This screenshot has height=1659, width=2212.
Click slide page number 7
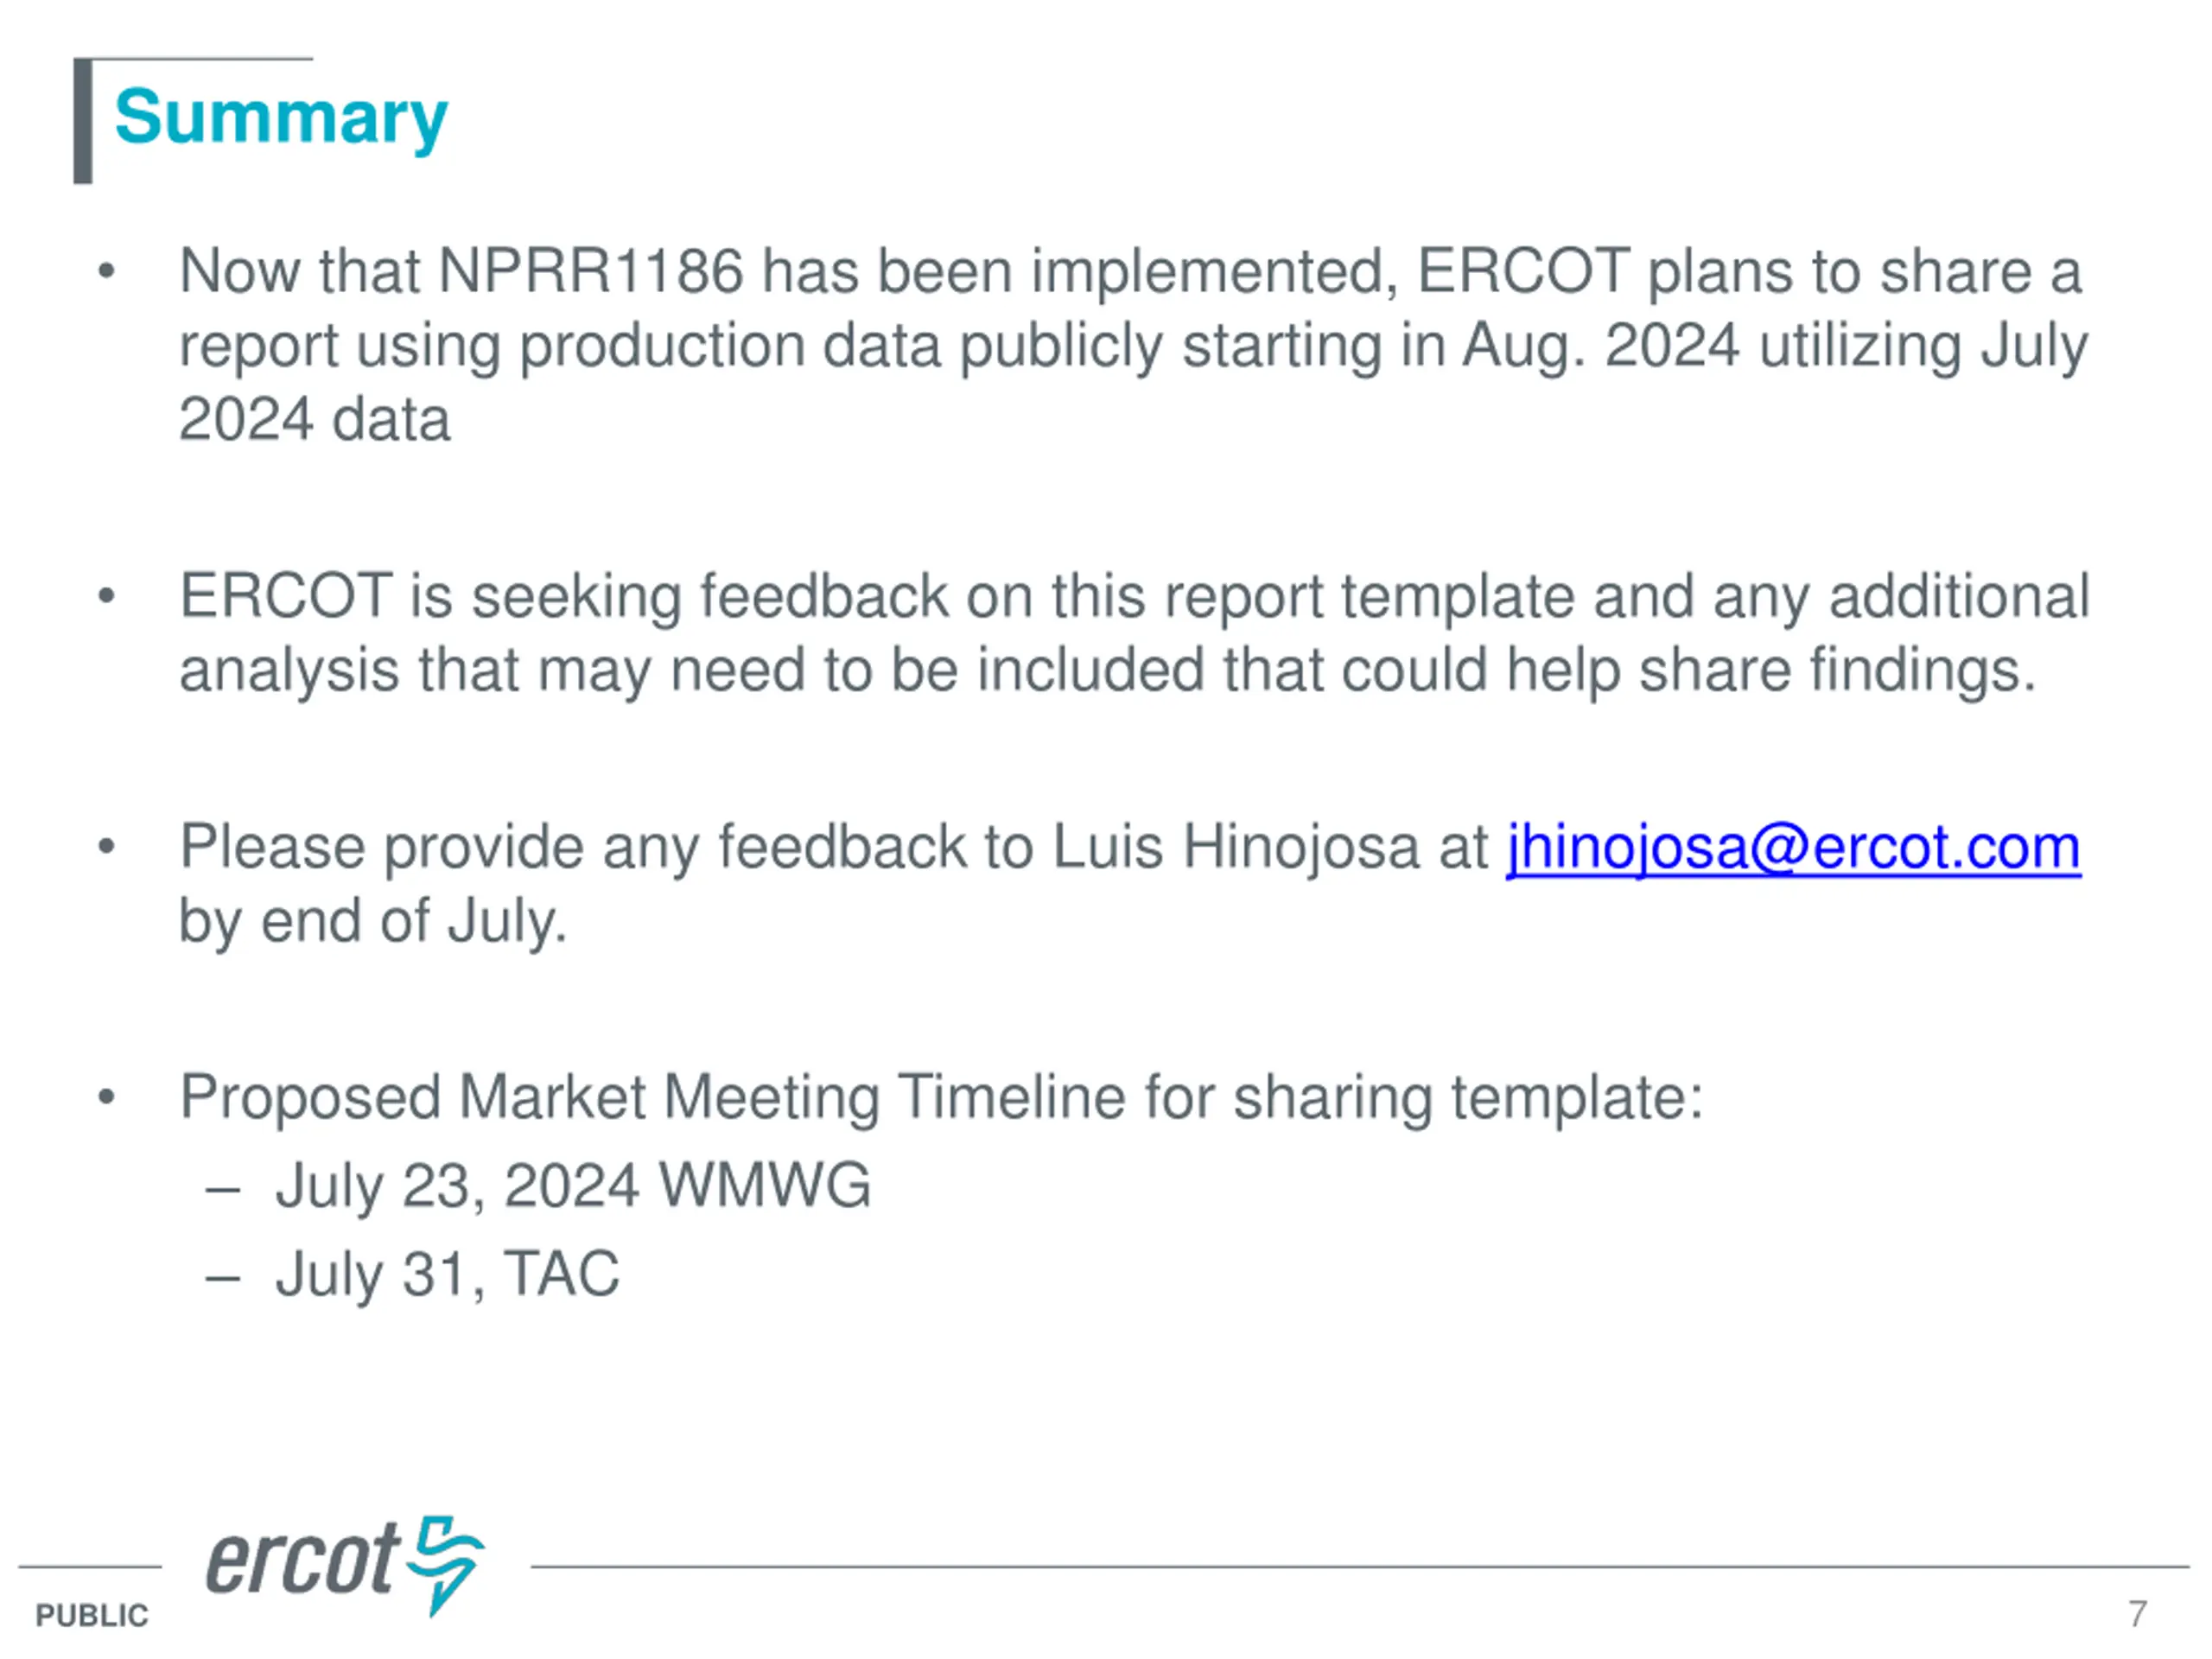coord(2137,1613)
